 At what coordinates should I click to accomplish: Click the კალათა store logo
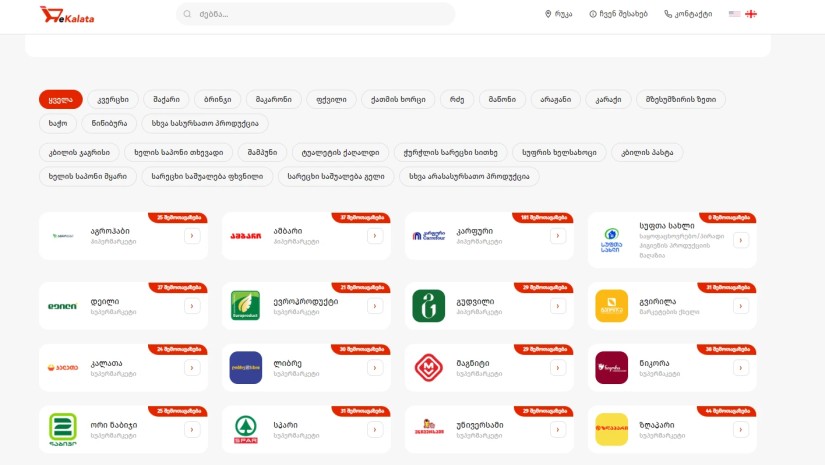point(63,368)
